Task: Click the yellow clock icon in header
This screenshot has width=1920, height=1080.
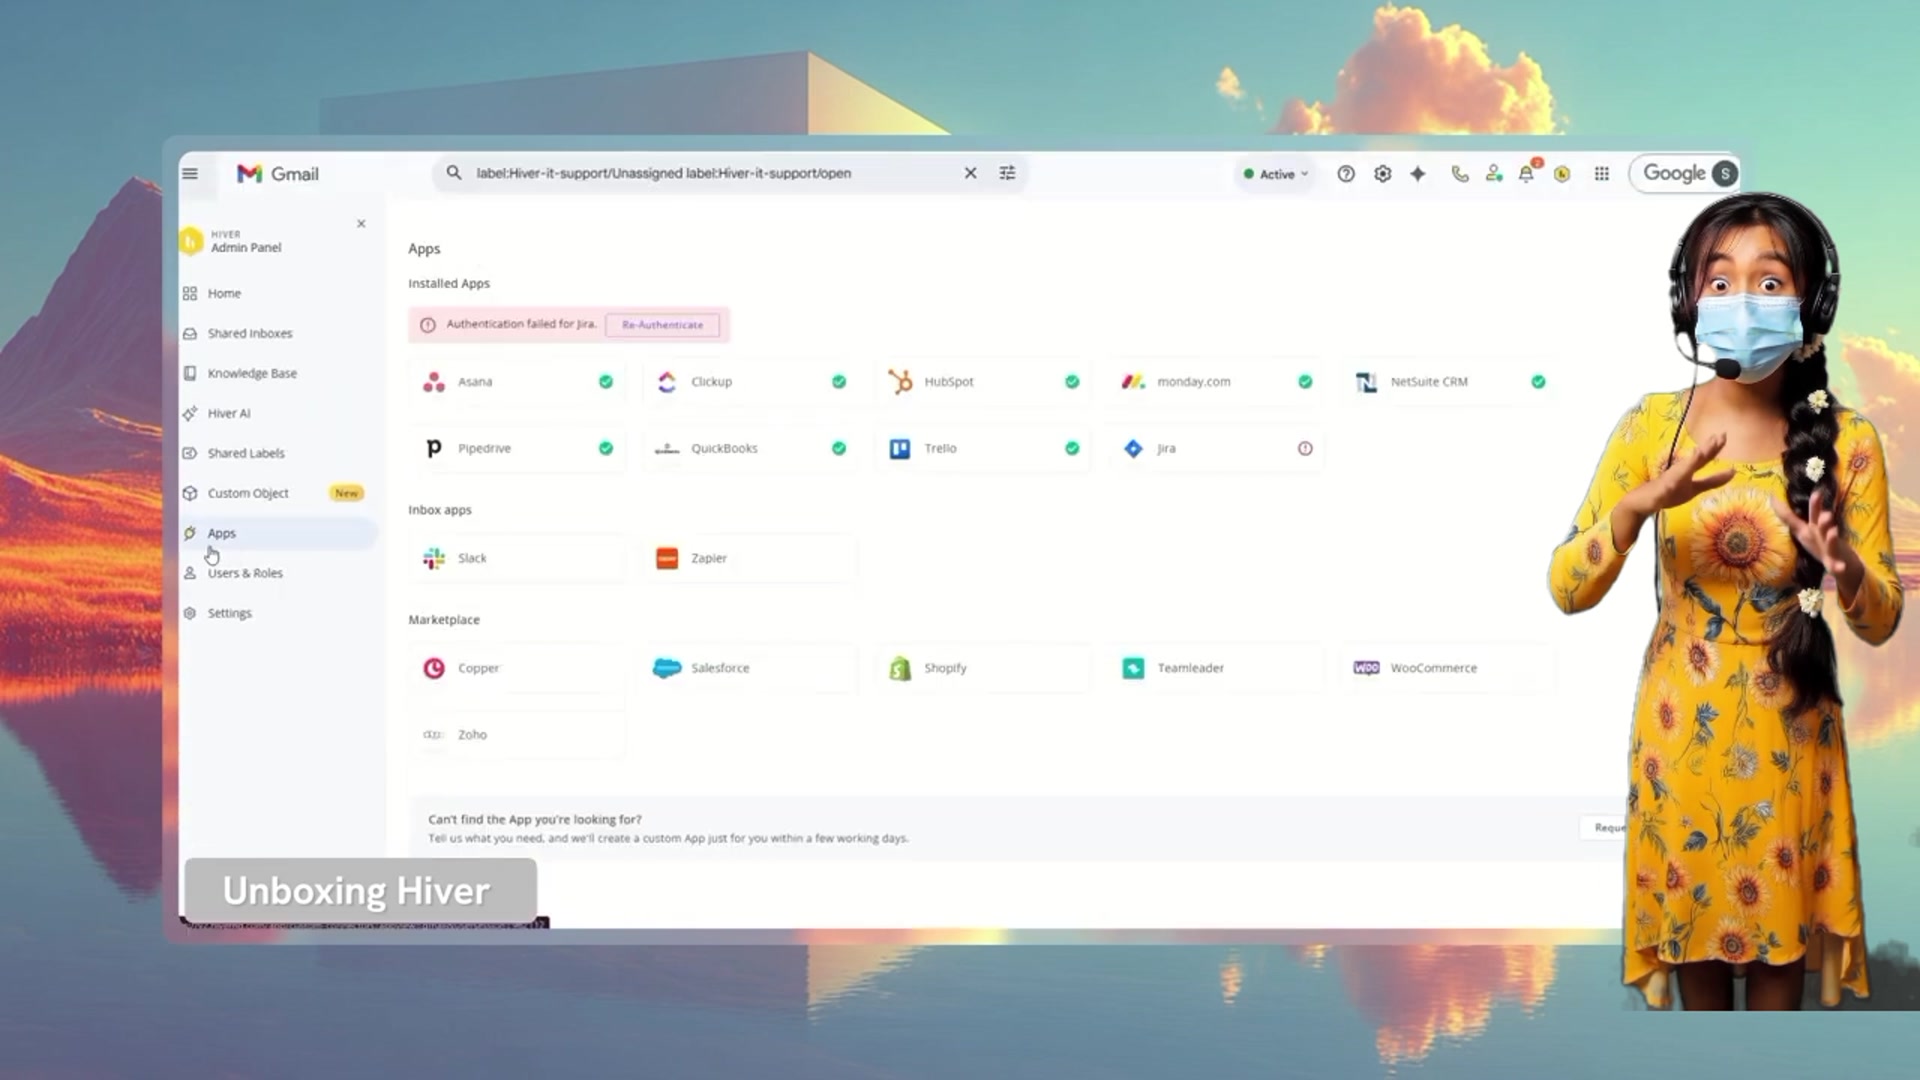Action: point(1562,174)
